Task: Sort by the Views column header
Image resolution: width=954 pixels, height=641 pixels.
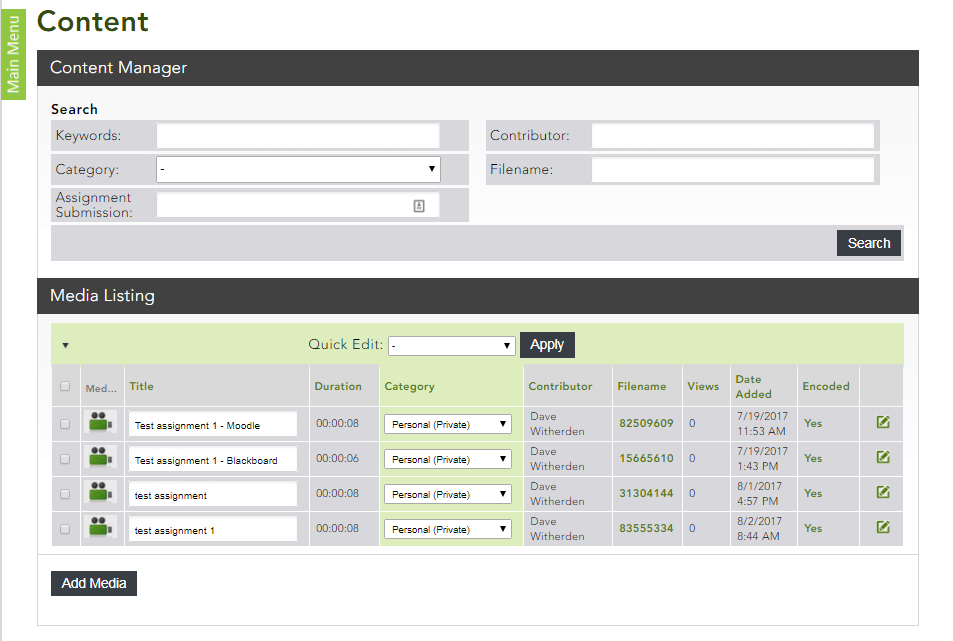Action: (x=703, y=386)
